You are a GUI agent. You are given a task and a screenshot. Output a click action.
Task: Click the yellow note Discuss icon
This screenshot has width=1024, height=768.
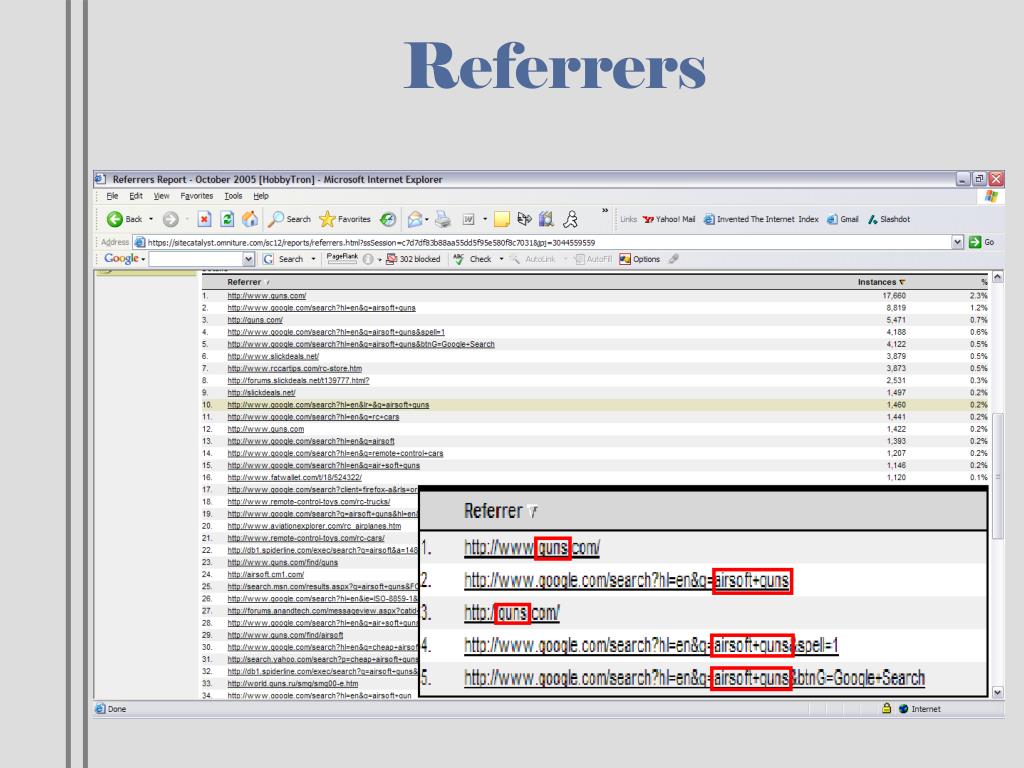pos(502,219)
